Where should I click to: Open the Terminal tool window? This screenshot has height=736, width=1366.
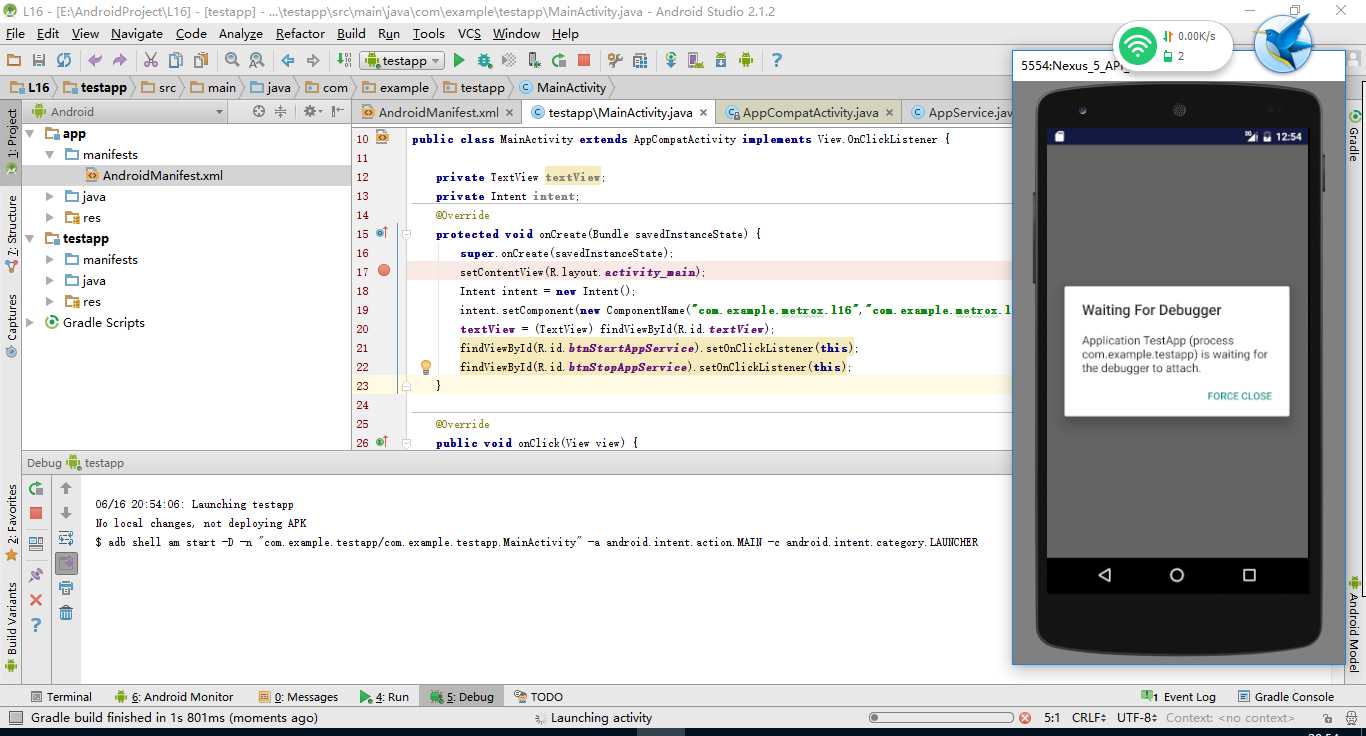(60, 697)
